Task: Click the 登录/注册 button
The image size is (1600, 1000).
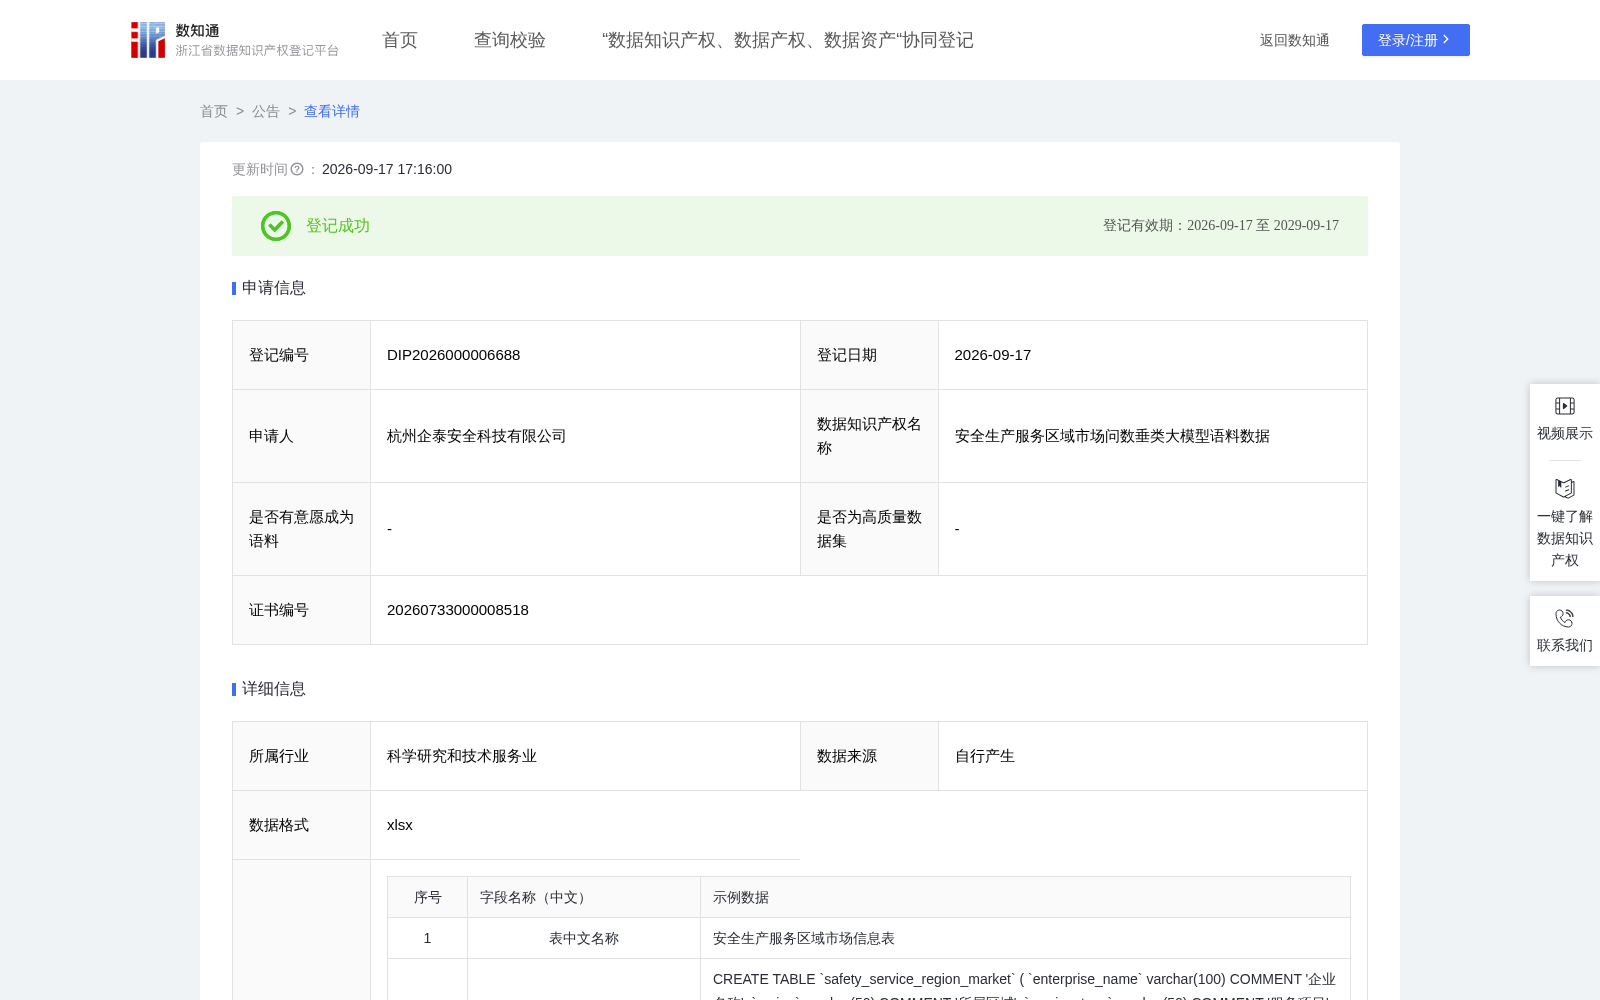Action: pos(1416,40)
